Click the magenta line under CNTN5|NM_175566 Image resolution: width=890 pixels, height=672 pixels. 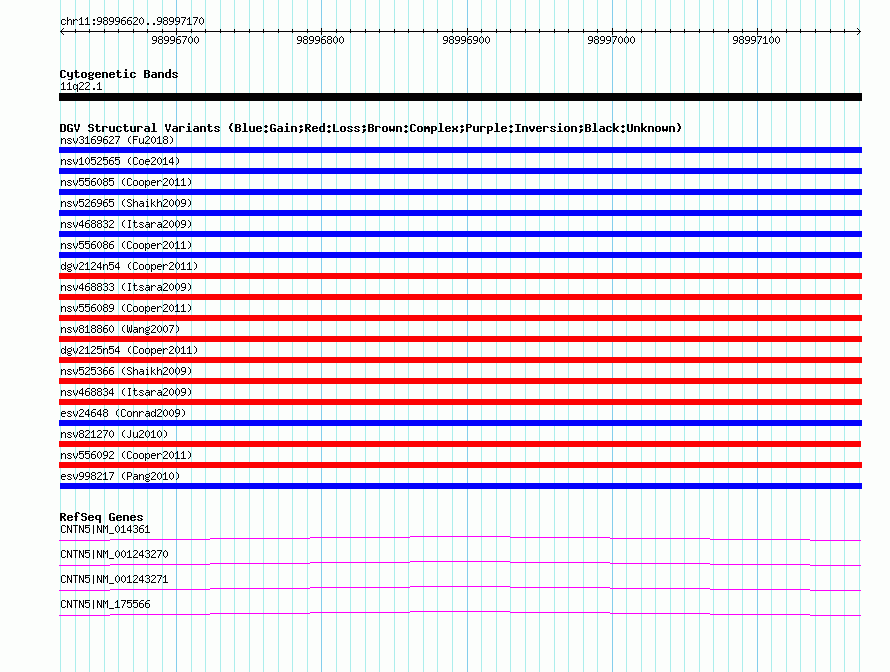click(460, 613)
